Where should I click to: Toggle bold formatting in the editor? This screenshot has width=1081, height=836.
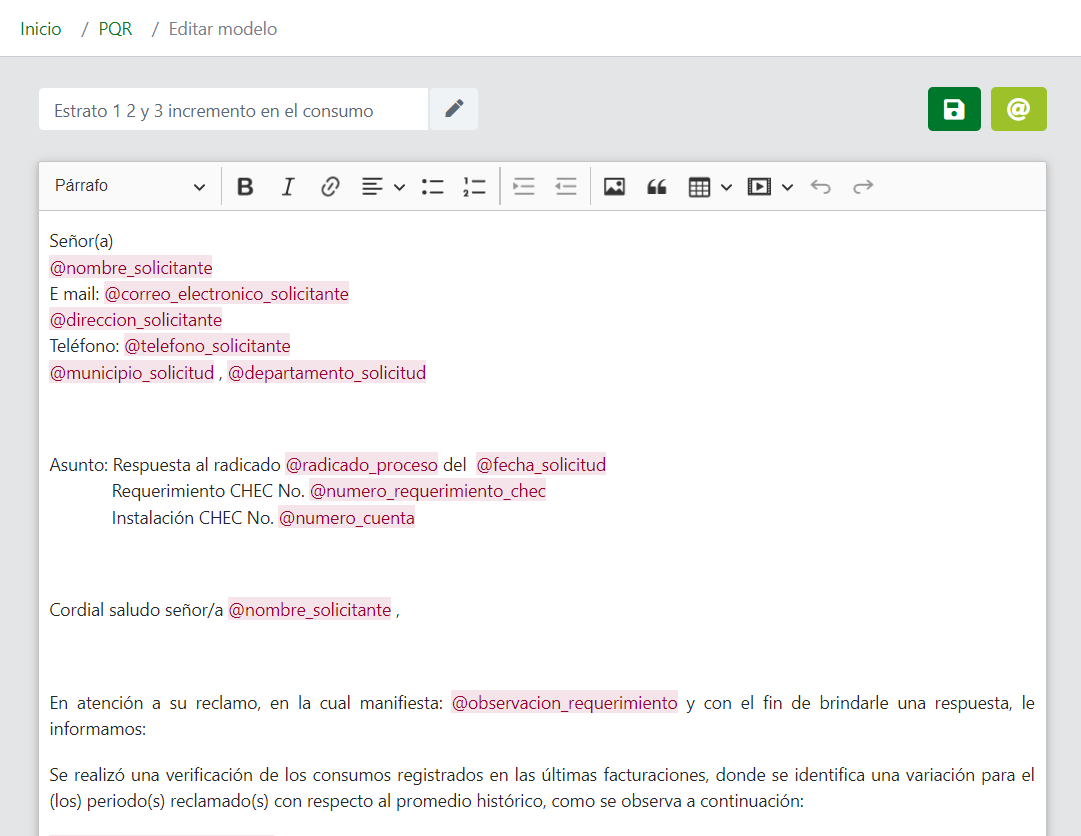pos(245,187)
